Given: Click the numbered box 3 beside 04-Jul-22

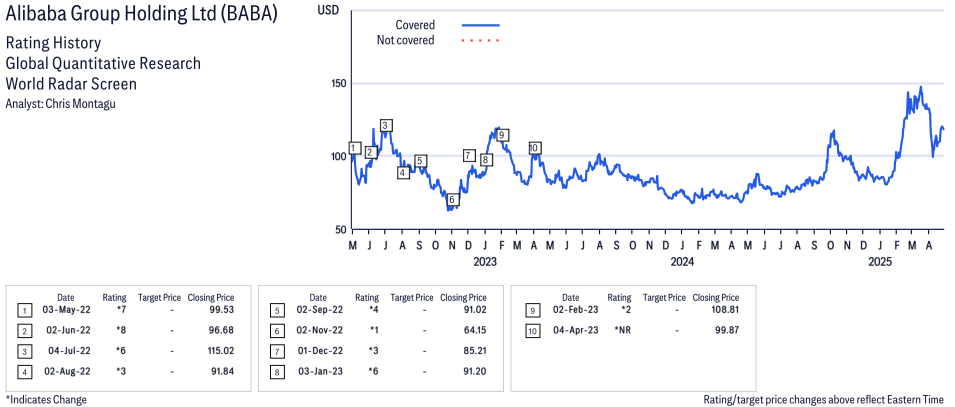Looking at the screenshot, I should point(25,351).
